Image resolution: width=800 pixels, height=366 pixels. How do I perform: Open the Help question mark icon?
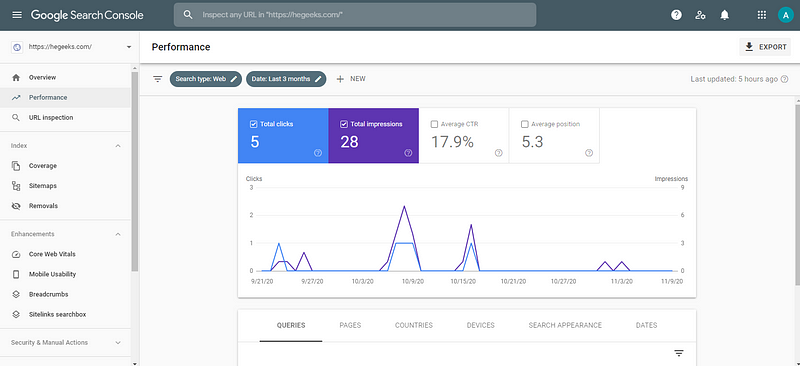click(x=676, y=15)
